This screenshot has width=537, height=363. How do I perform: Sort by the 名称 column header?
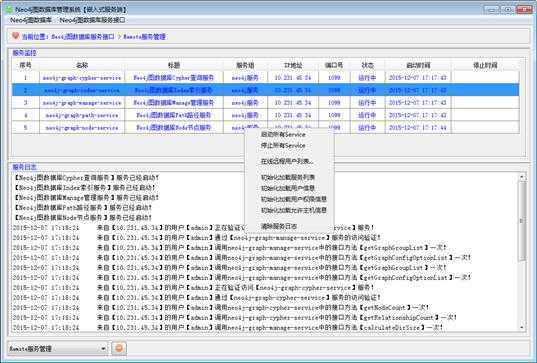pos(82,65)
